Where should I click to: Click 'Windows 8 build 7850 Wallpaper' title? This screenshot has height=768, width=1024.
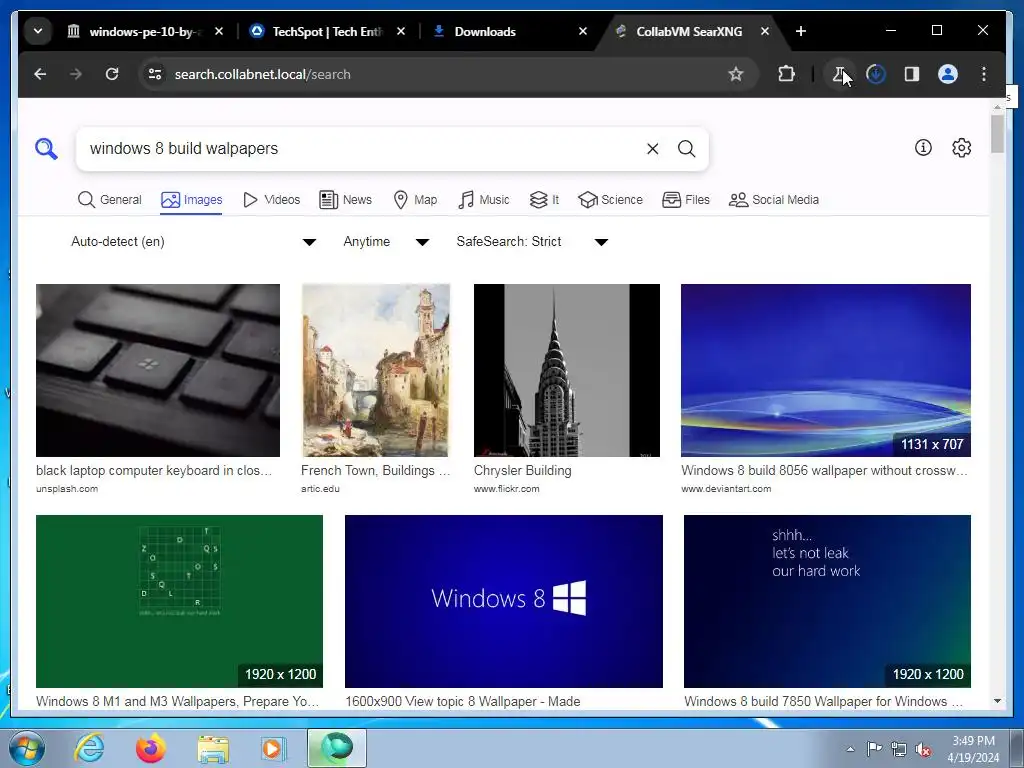[x=823, y=701]
